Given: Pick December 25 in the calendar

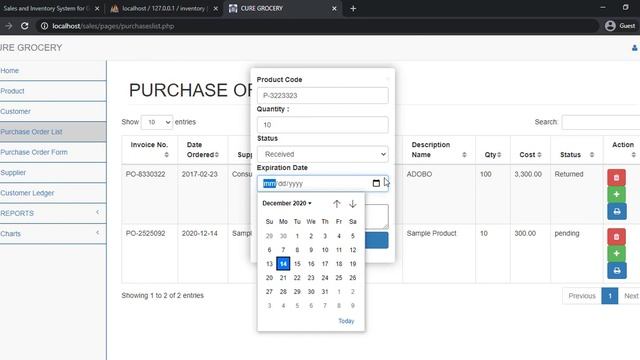Looking at the screenshot, I should [x=339, y=278].
